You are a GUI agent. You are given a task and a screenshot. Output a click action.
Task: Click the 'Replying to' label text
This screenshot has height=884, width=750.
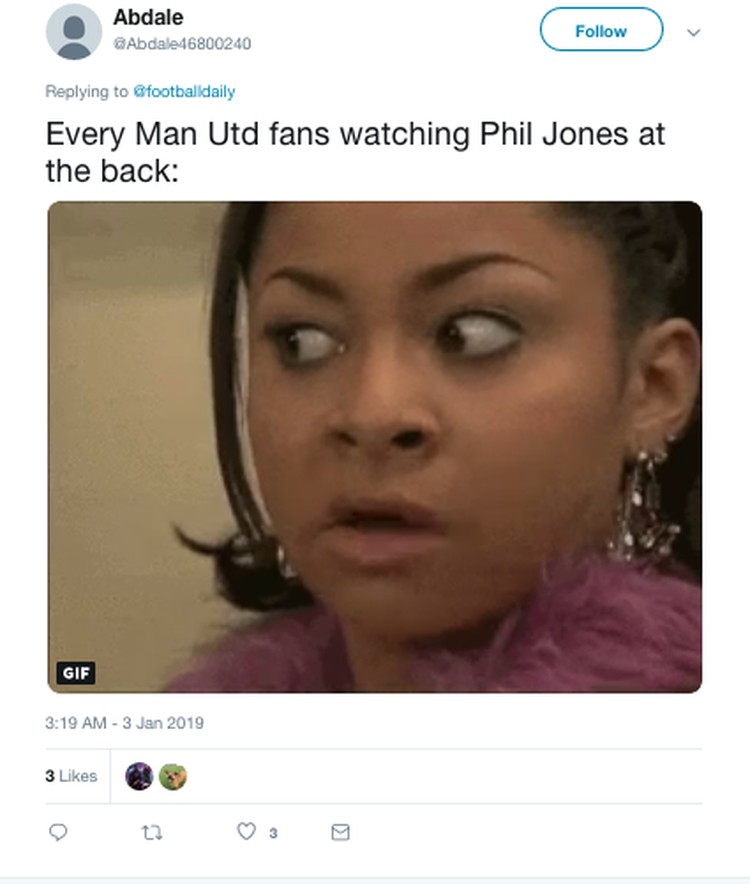87,91
